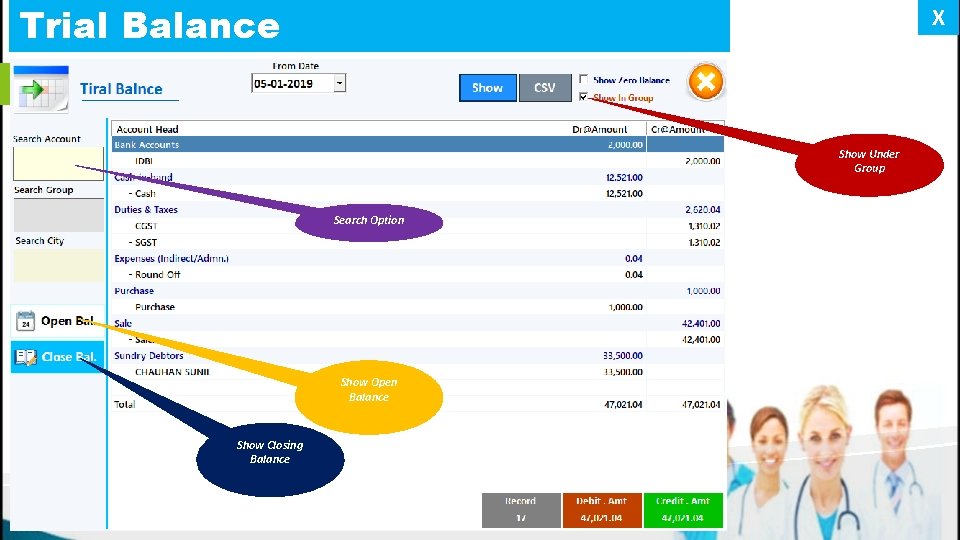The height and width of the screenshot is (540, 960).
Task: Click the Total row label
Action: (124, 404)
